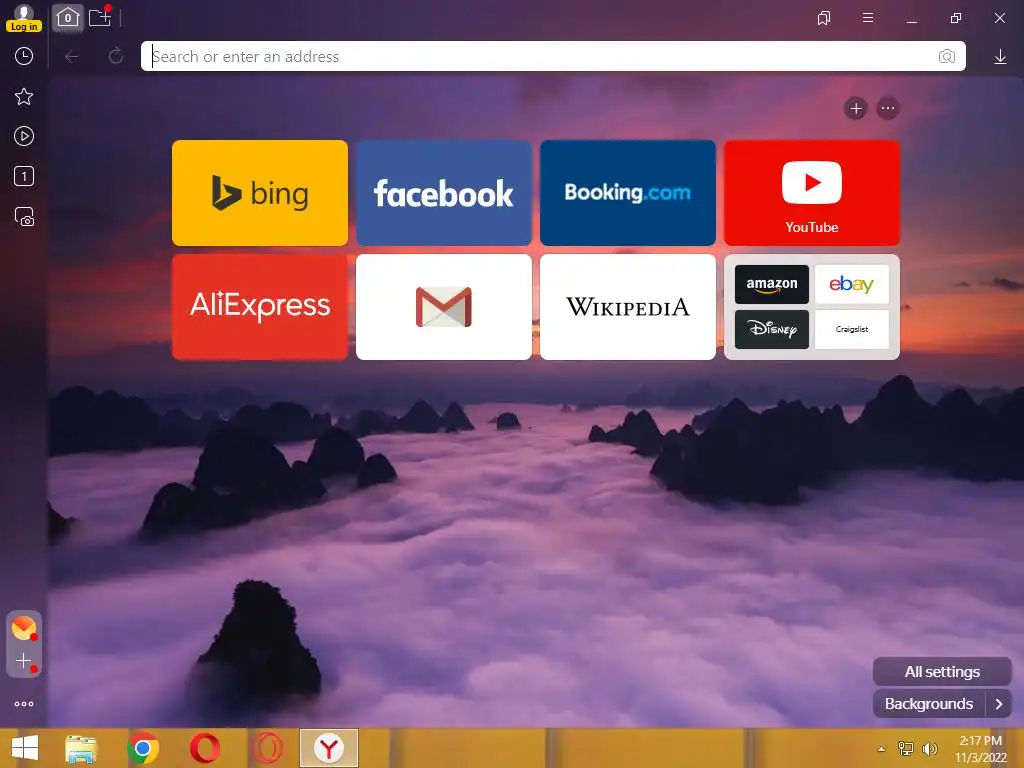Viewport: 1024px width, 768px height.
Task: Launch the filled red Opera icon in taskbar
Action: [204, 748]
